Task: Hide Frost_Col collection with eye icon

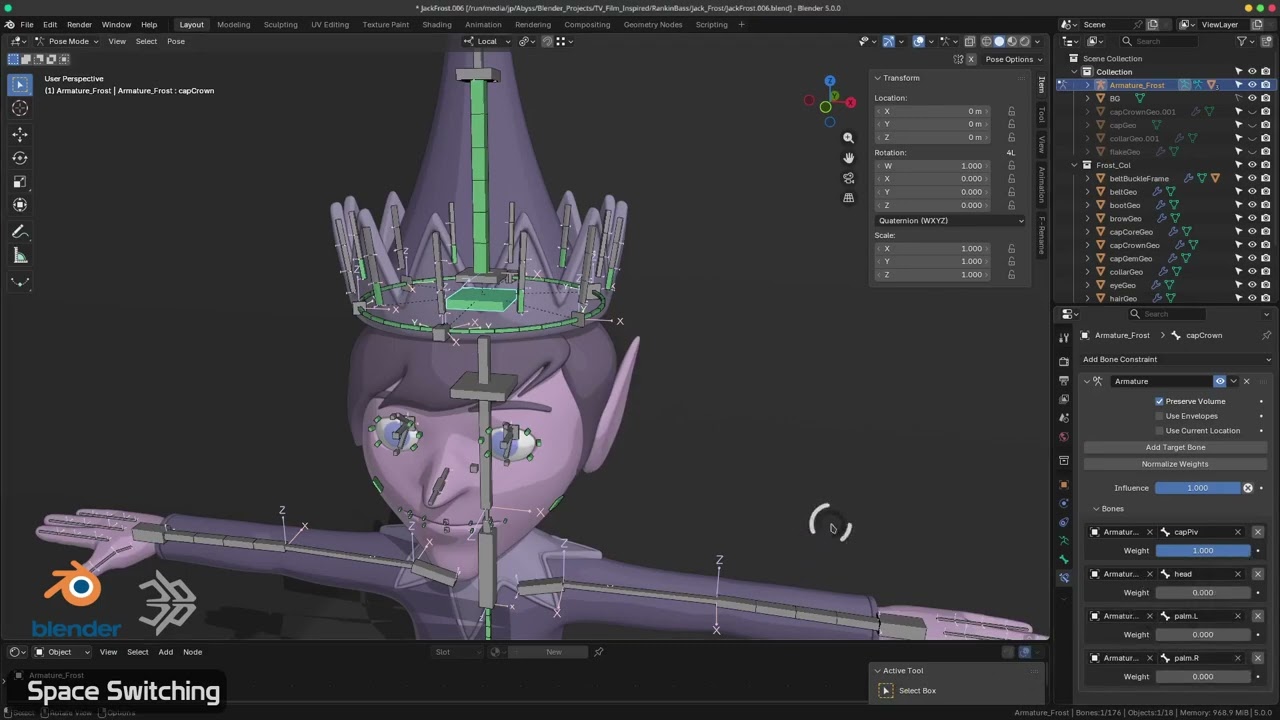Action: [x=1252, y=165]
